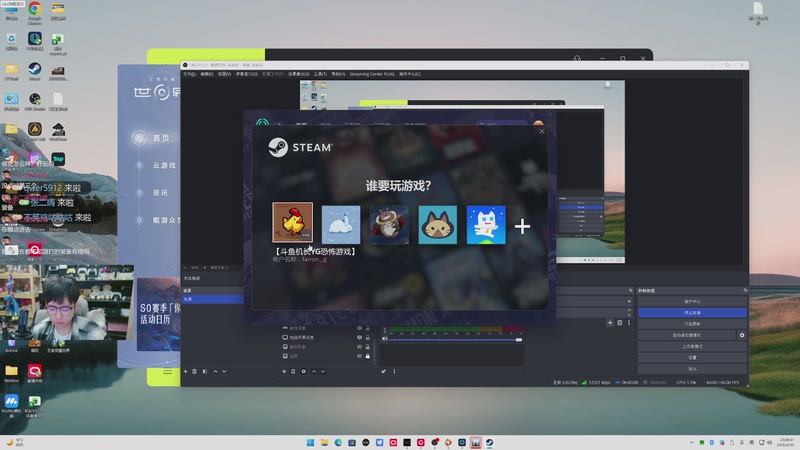Open Steam desktop shortcut icon
This screenshot has height=450, width=800.
(35, 72)
